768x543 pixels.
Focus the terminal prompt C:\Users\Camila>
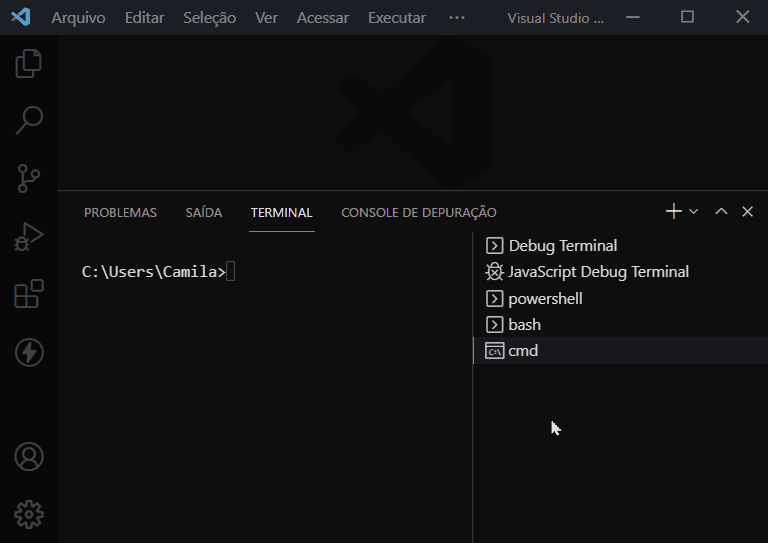coord(154,272)
